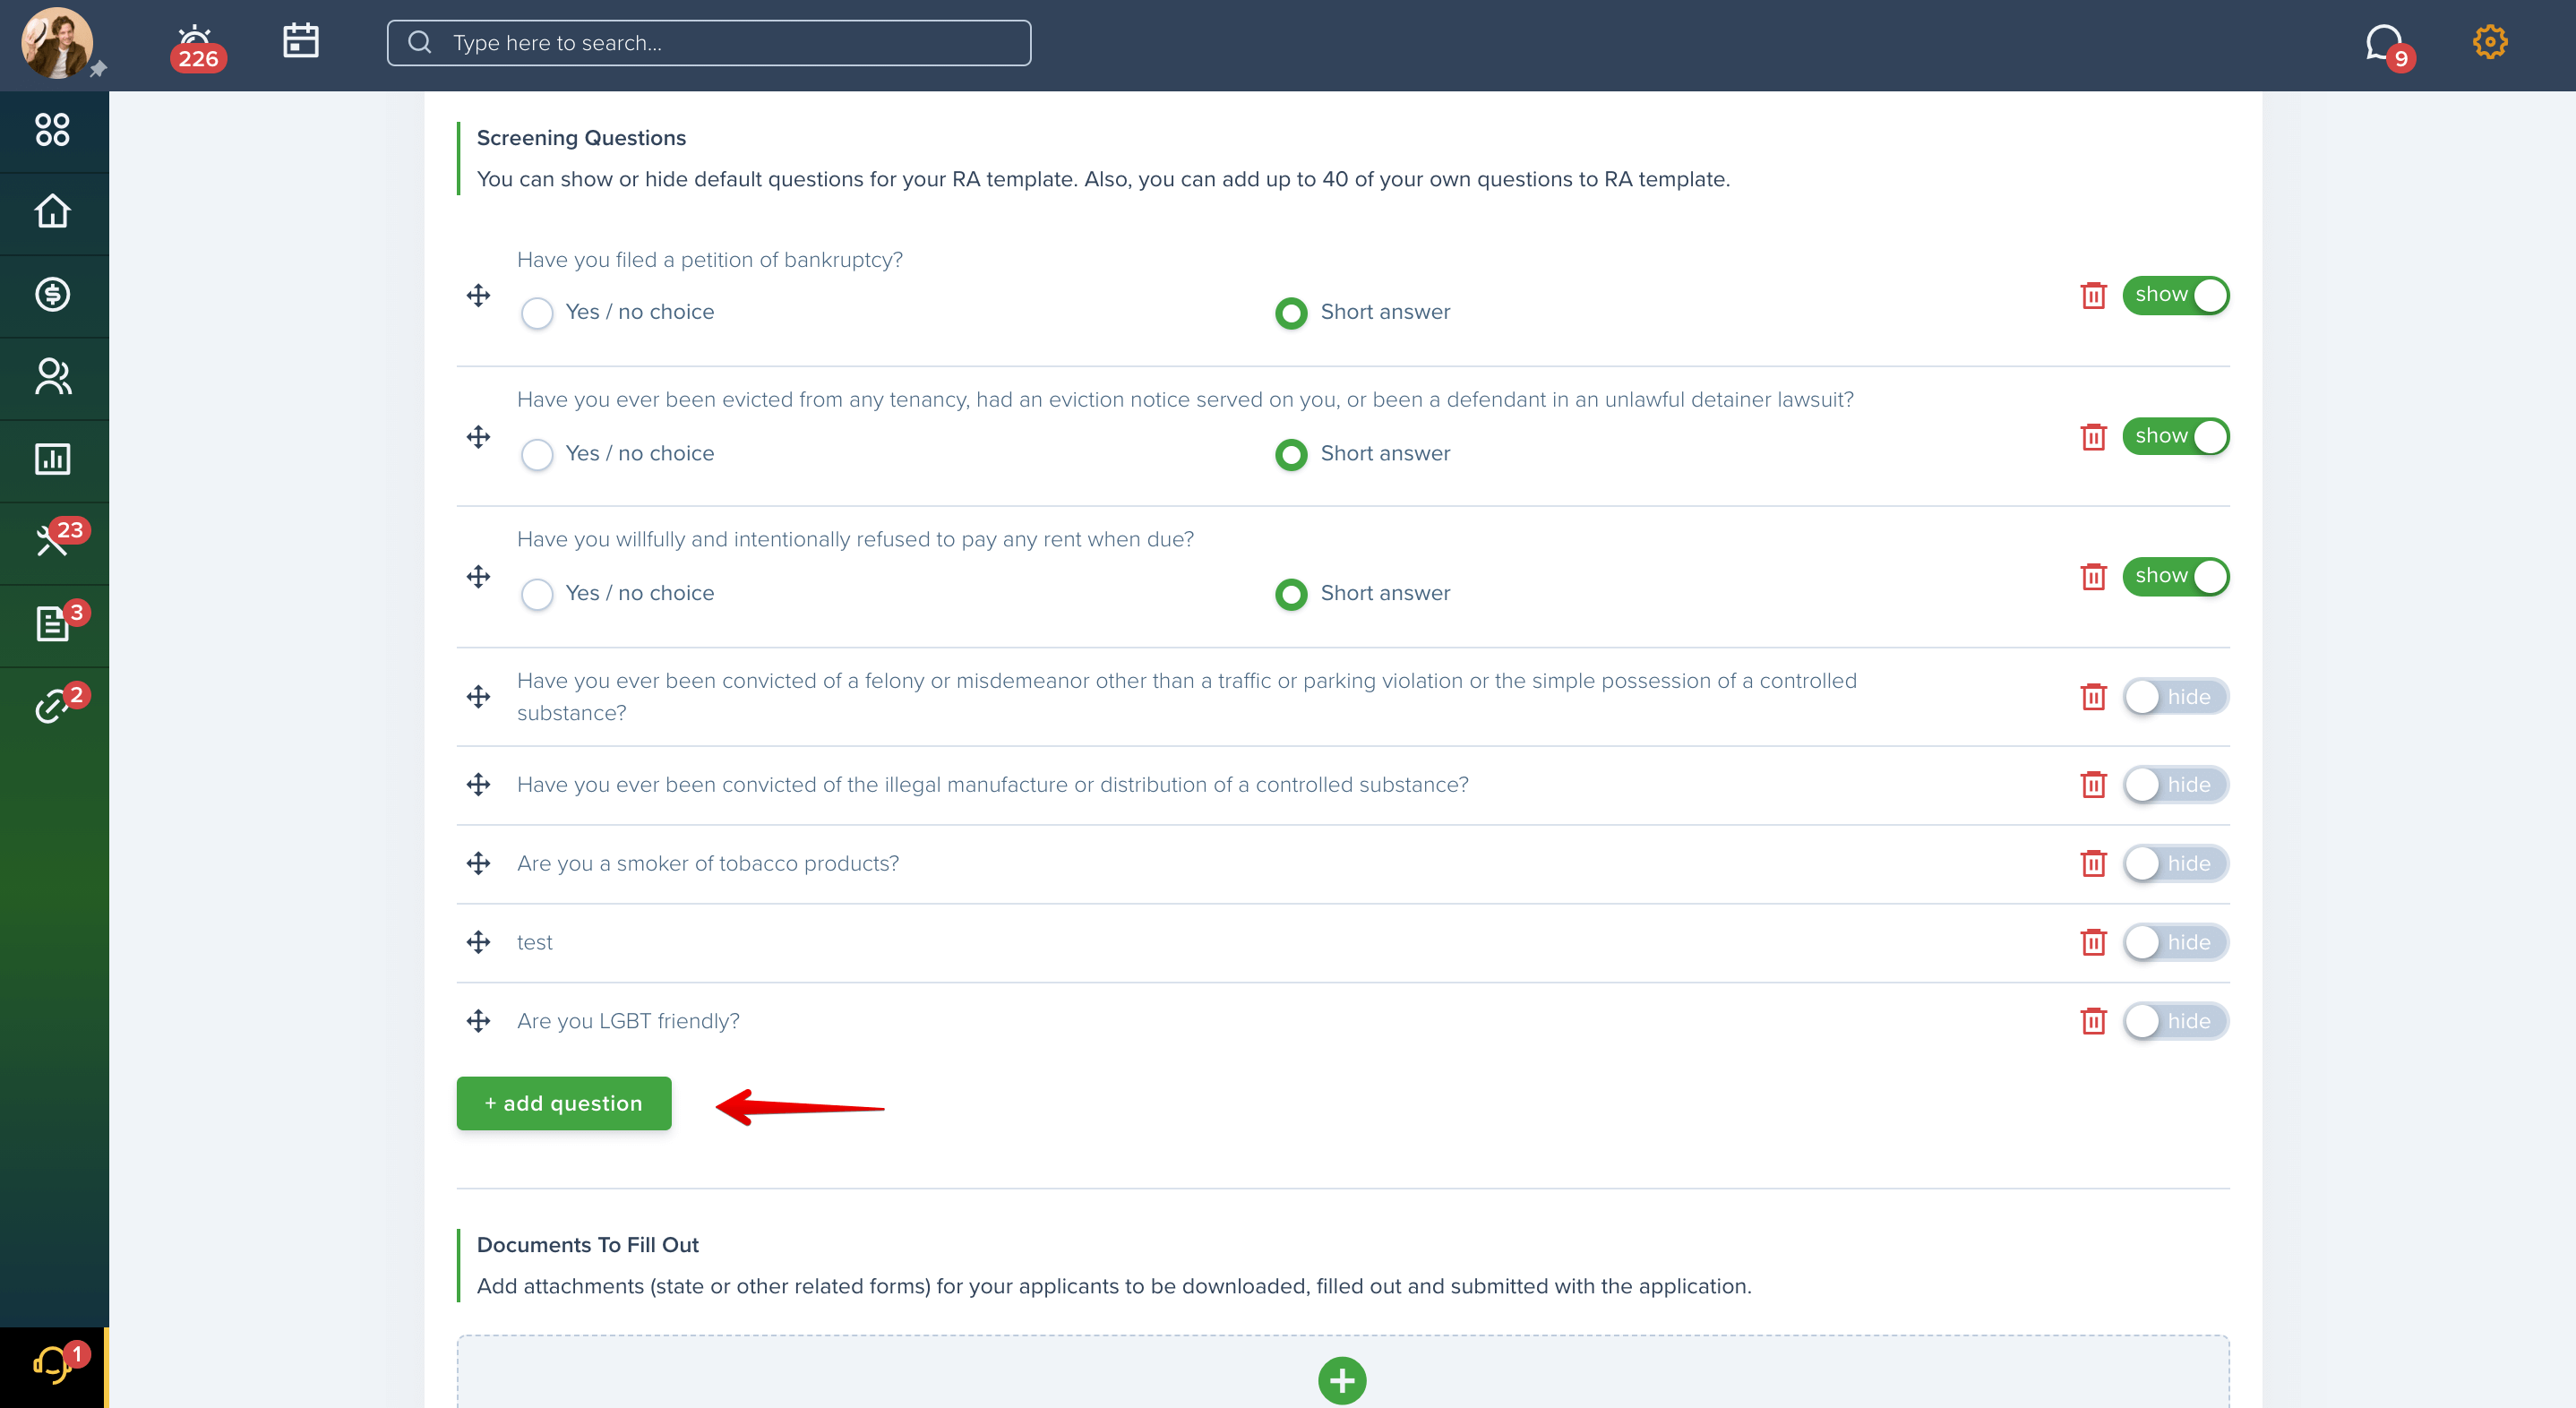Open the orange settings gear
The width and height of the screenshot is (2576, 1408).
pyautogui.click(x=2490, y=42)
